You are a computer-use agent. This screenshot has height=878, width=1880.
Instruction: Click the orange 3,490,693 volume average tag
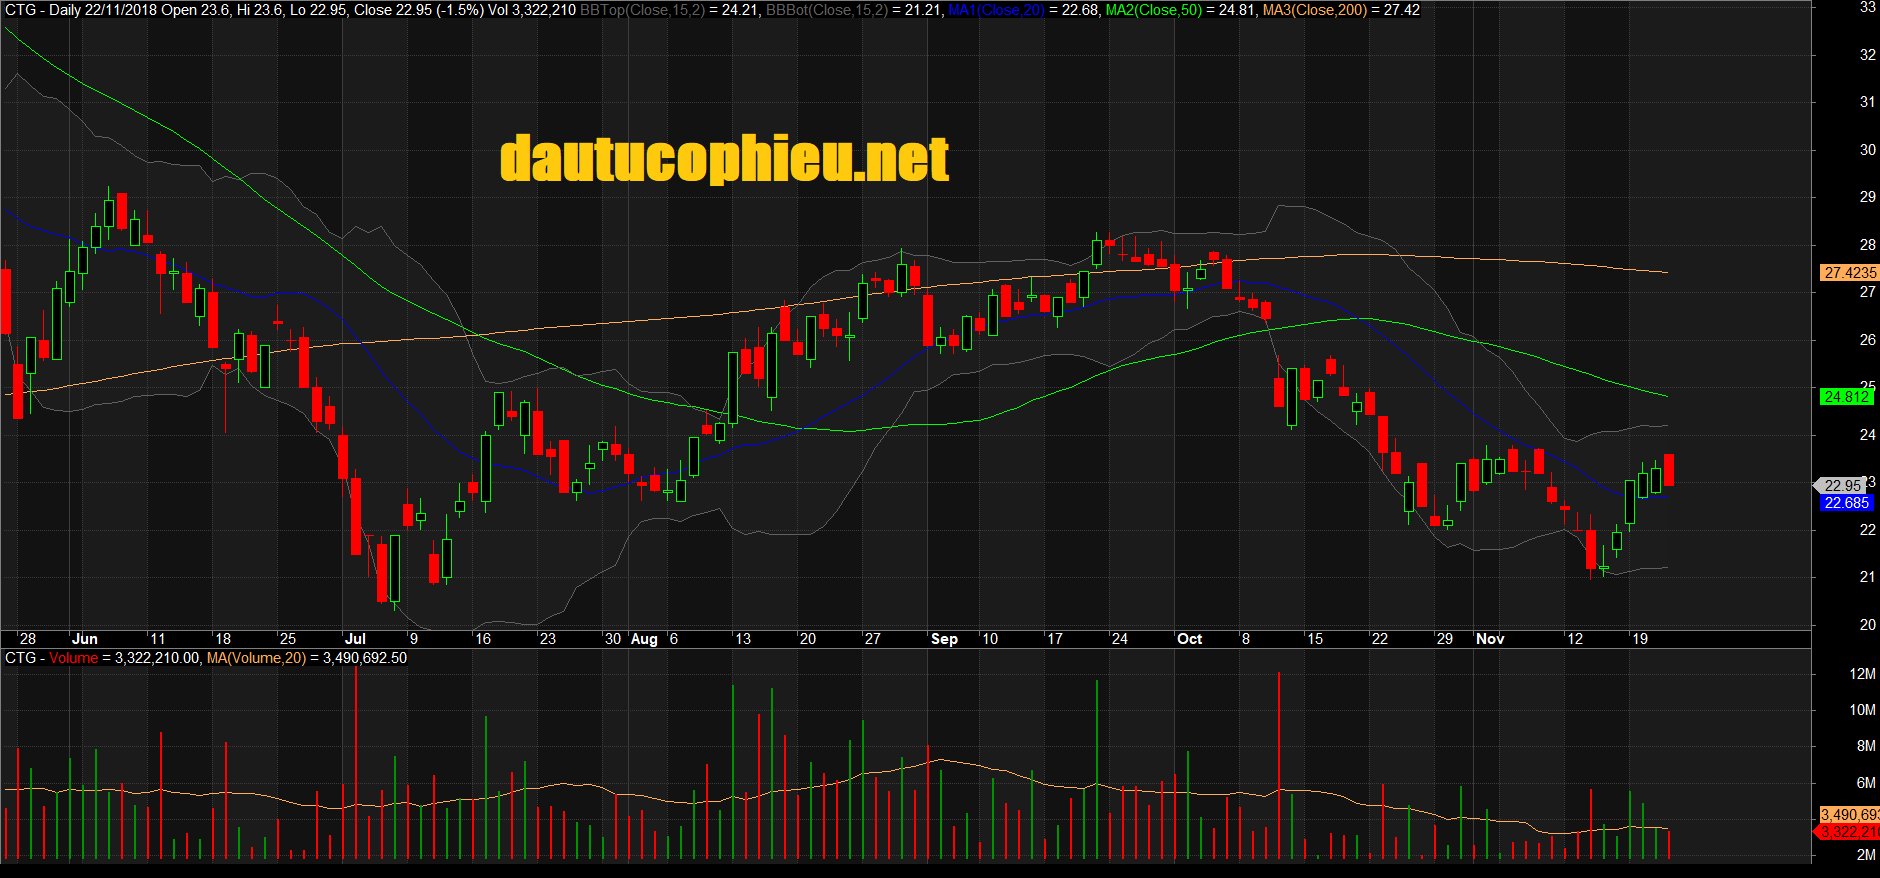[1849, 815]
